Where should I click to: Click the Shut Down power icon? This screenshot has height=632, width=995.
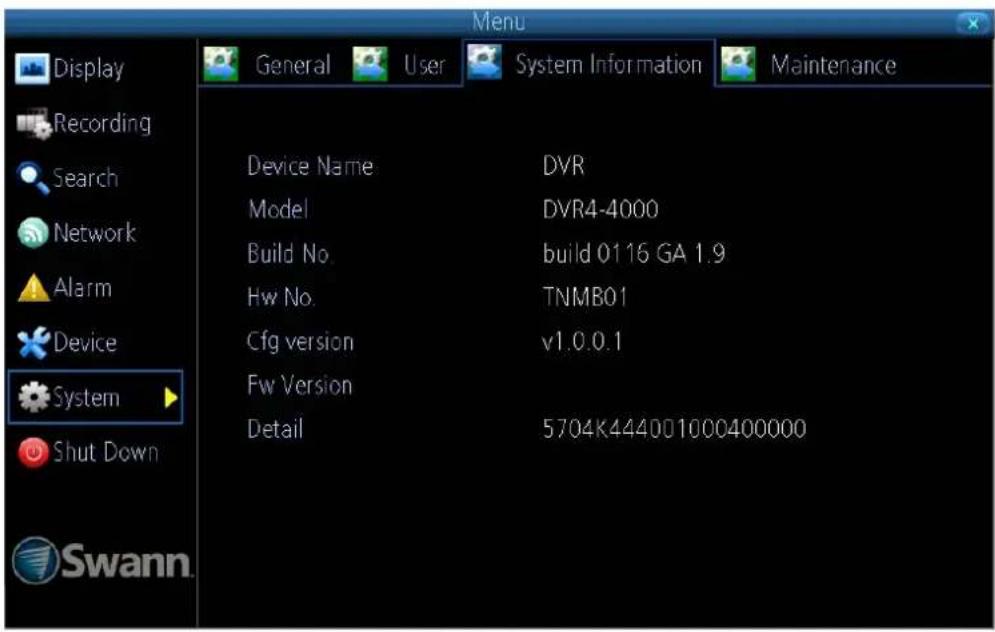coord(33,452)
